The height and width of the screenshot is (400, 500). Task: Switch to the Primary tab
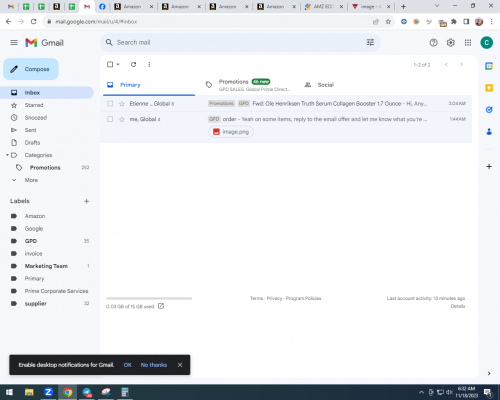[x=149, y=85]
